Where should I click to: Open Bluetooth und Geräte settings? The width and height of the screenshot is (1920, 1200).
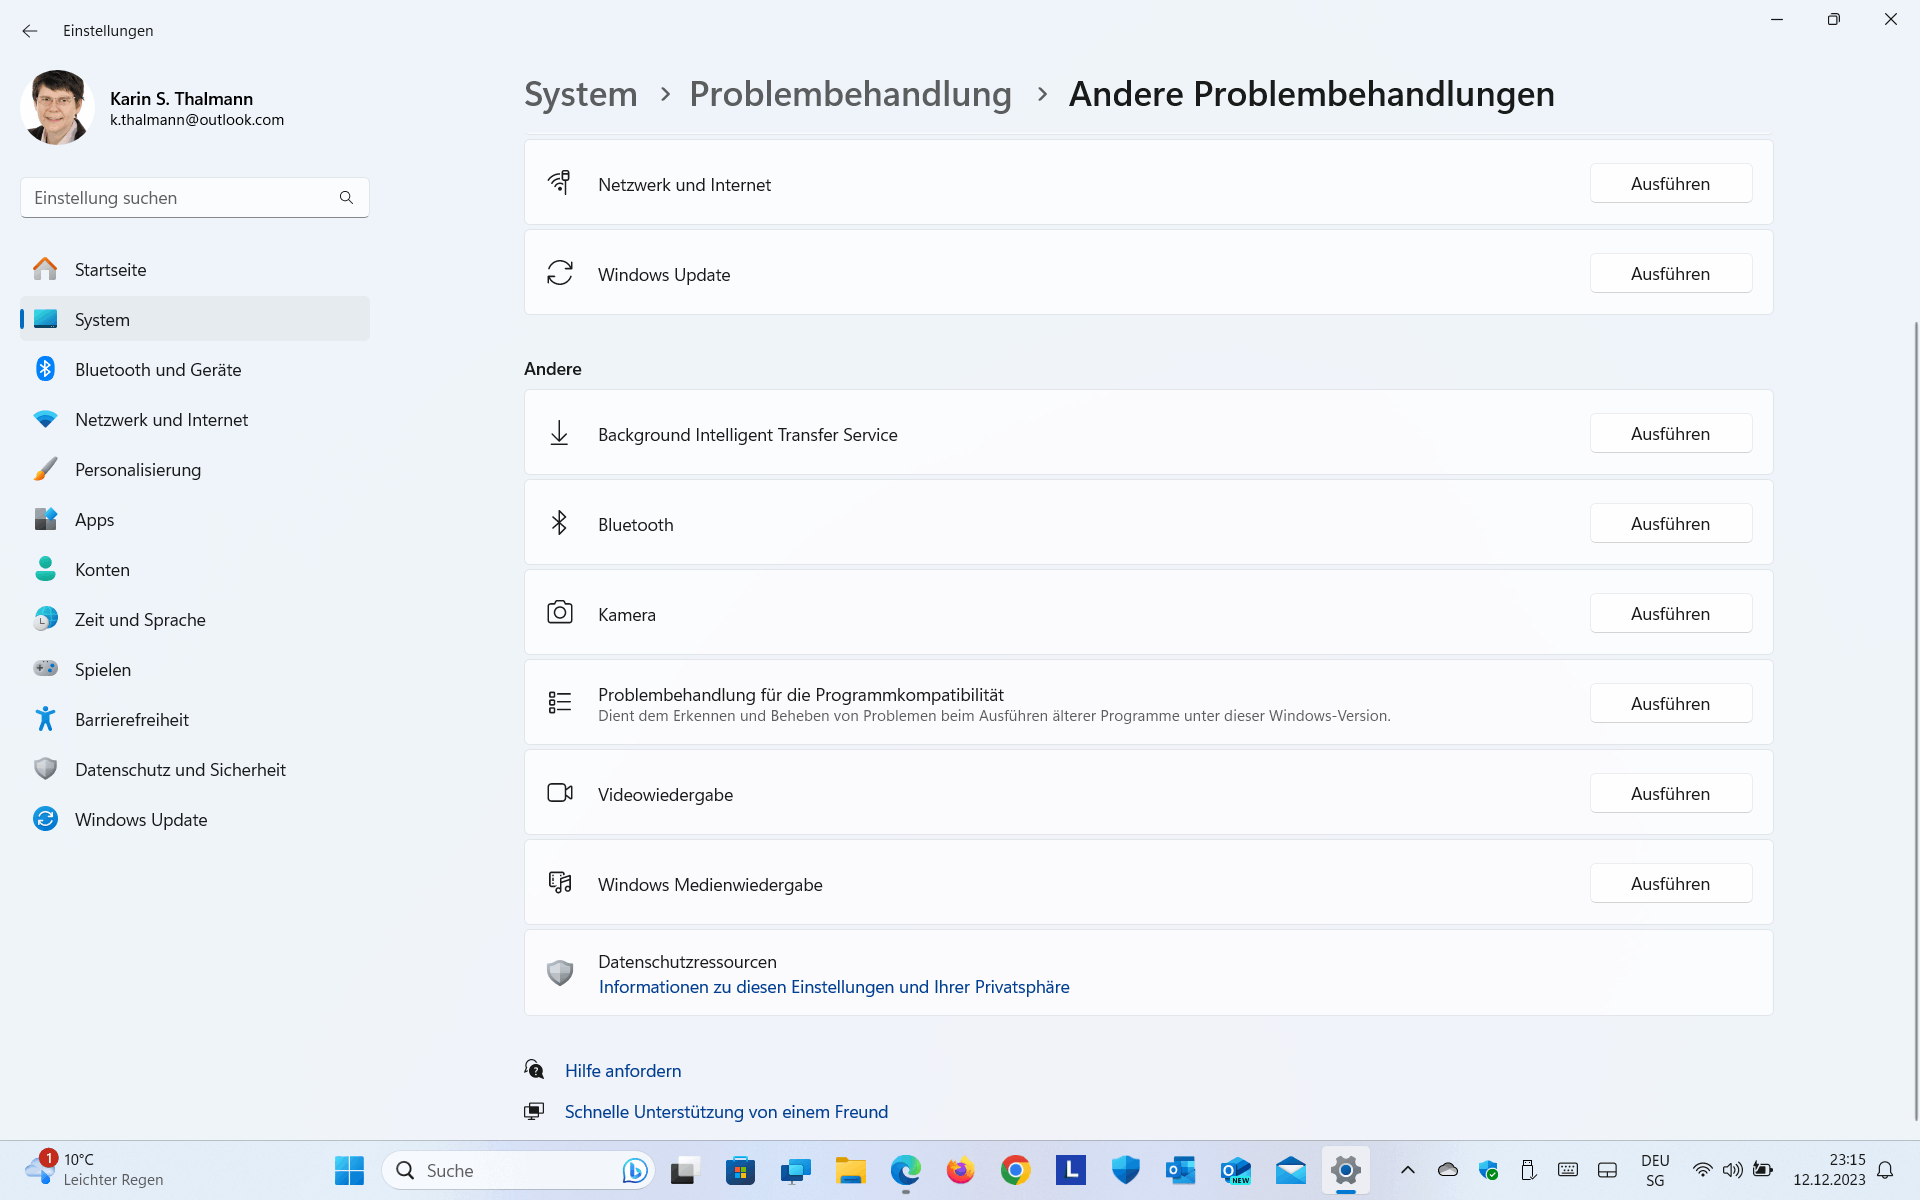click(x=158, y=370)
